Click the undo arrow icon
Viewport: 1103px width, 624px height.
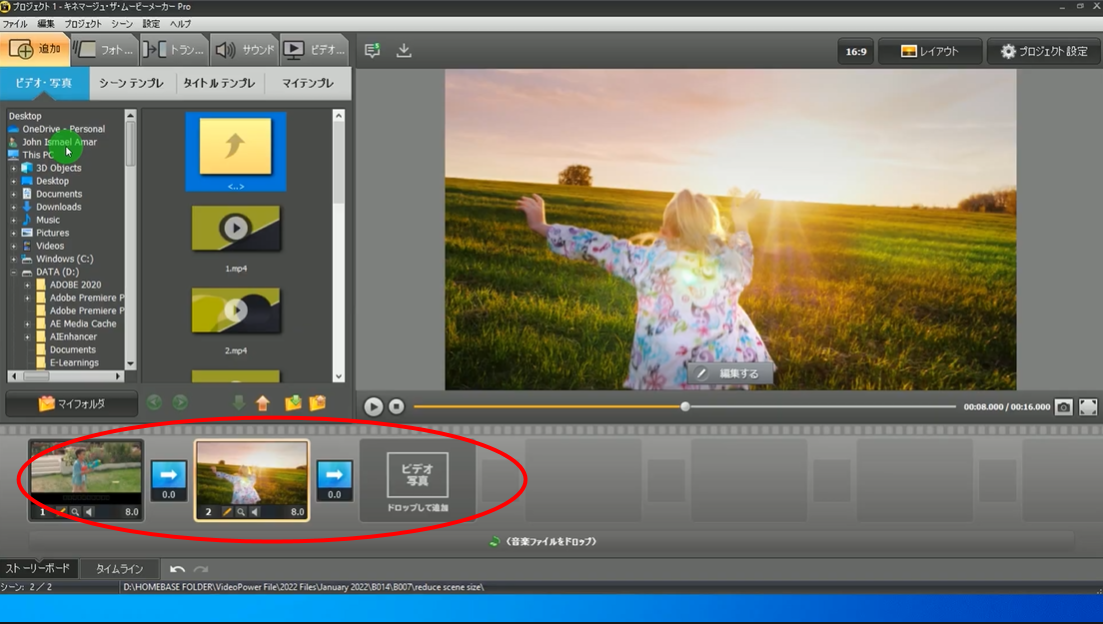tap(177, 569)
